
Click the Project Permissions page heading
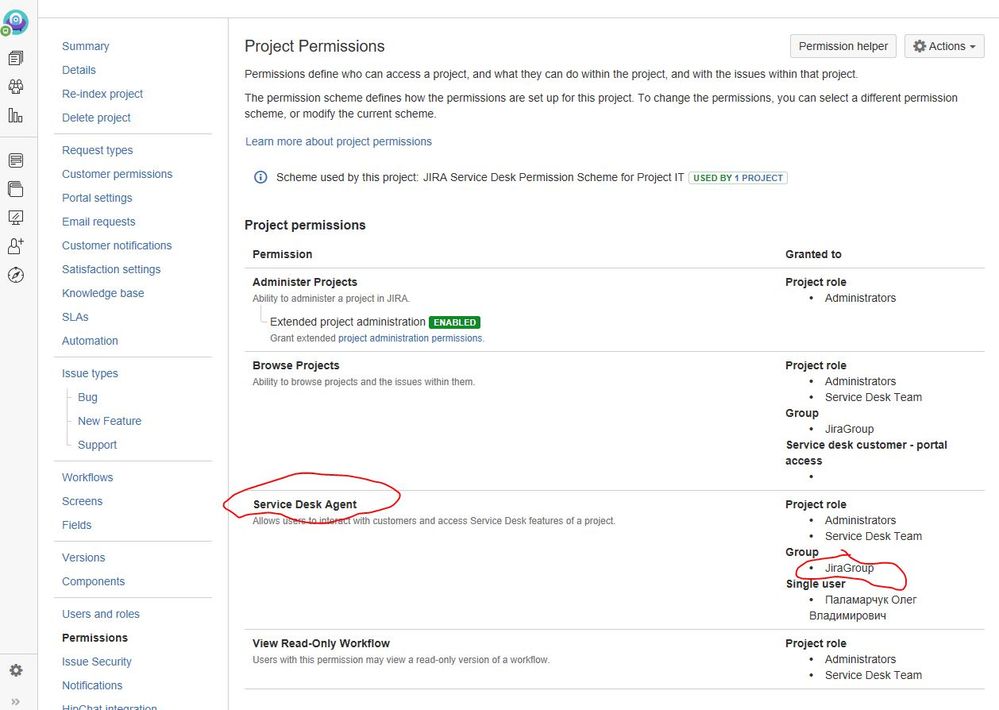[315, 46]
